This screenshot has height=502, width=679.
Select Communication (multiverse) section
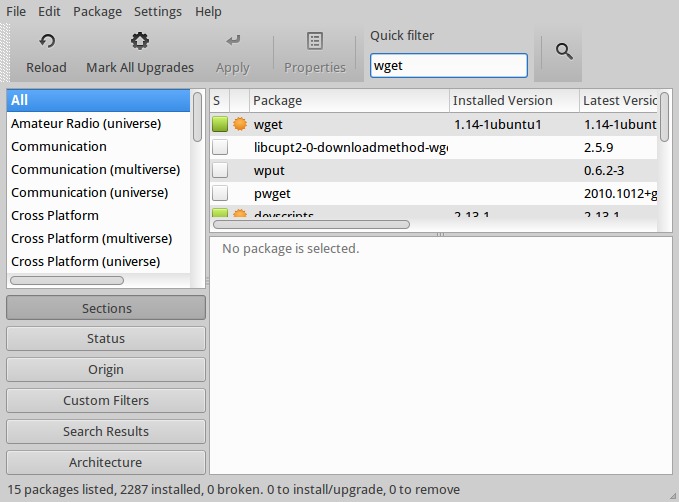[x=98, y=169]
